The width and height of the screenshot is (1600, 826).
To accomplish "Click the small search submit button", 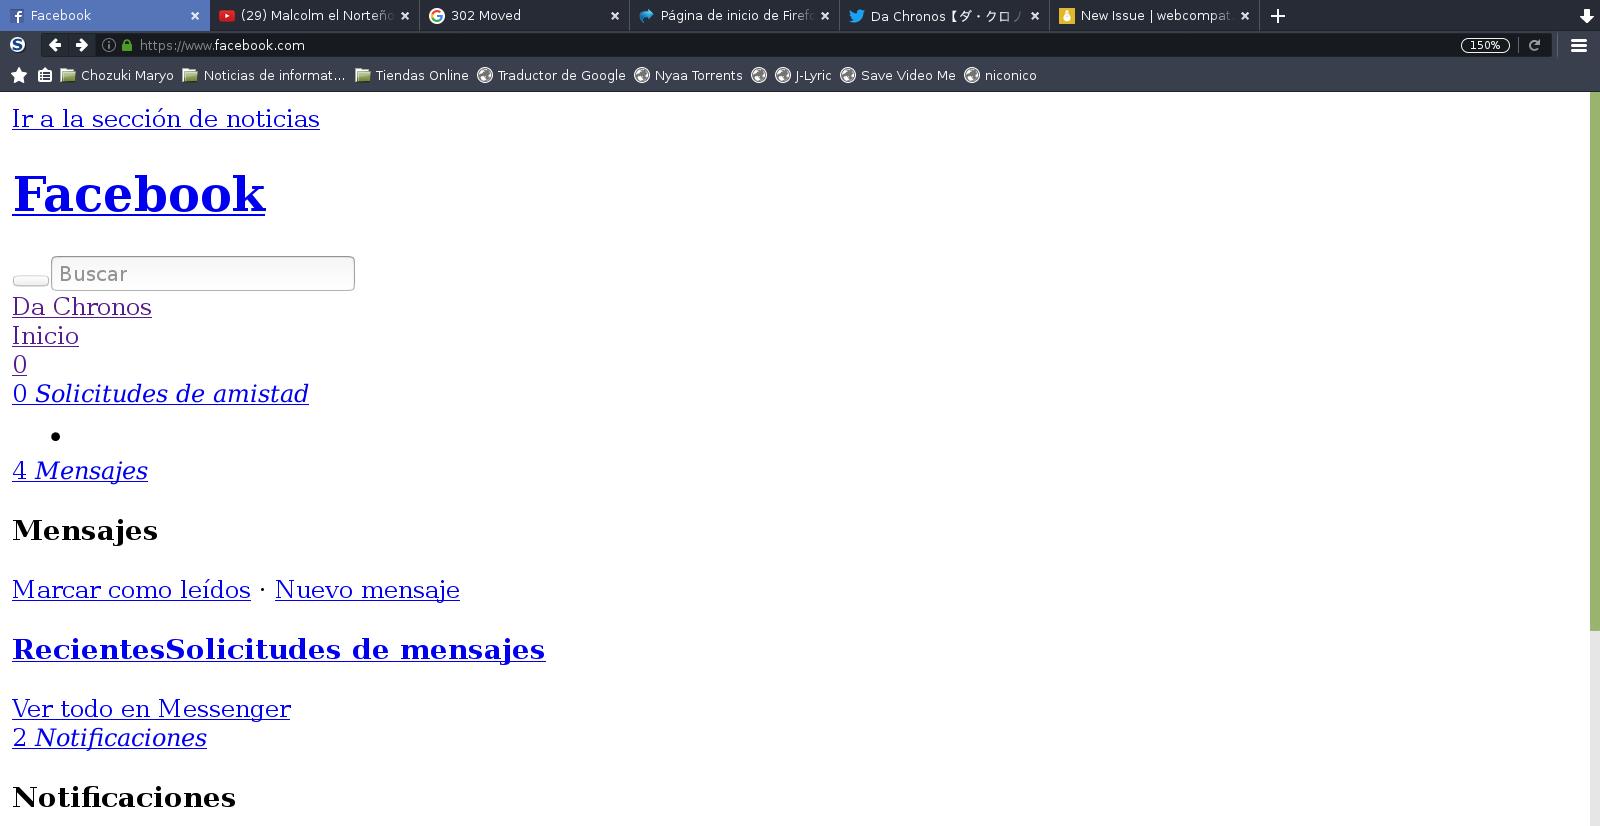I will click(x=30, y=280).
